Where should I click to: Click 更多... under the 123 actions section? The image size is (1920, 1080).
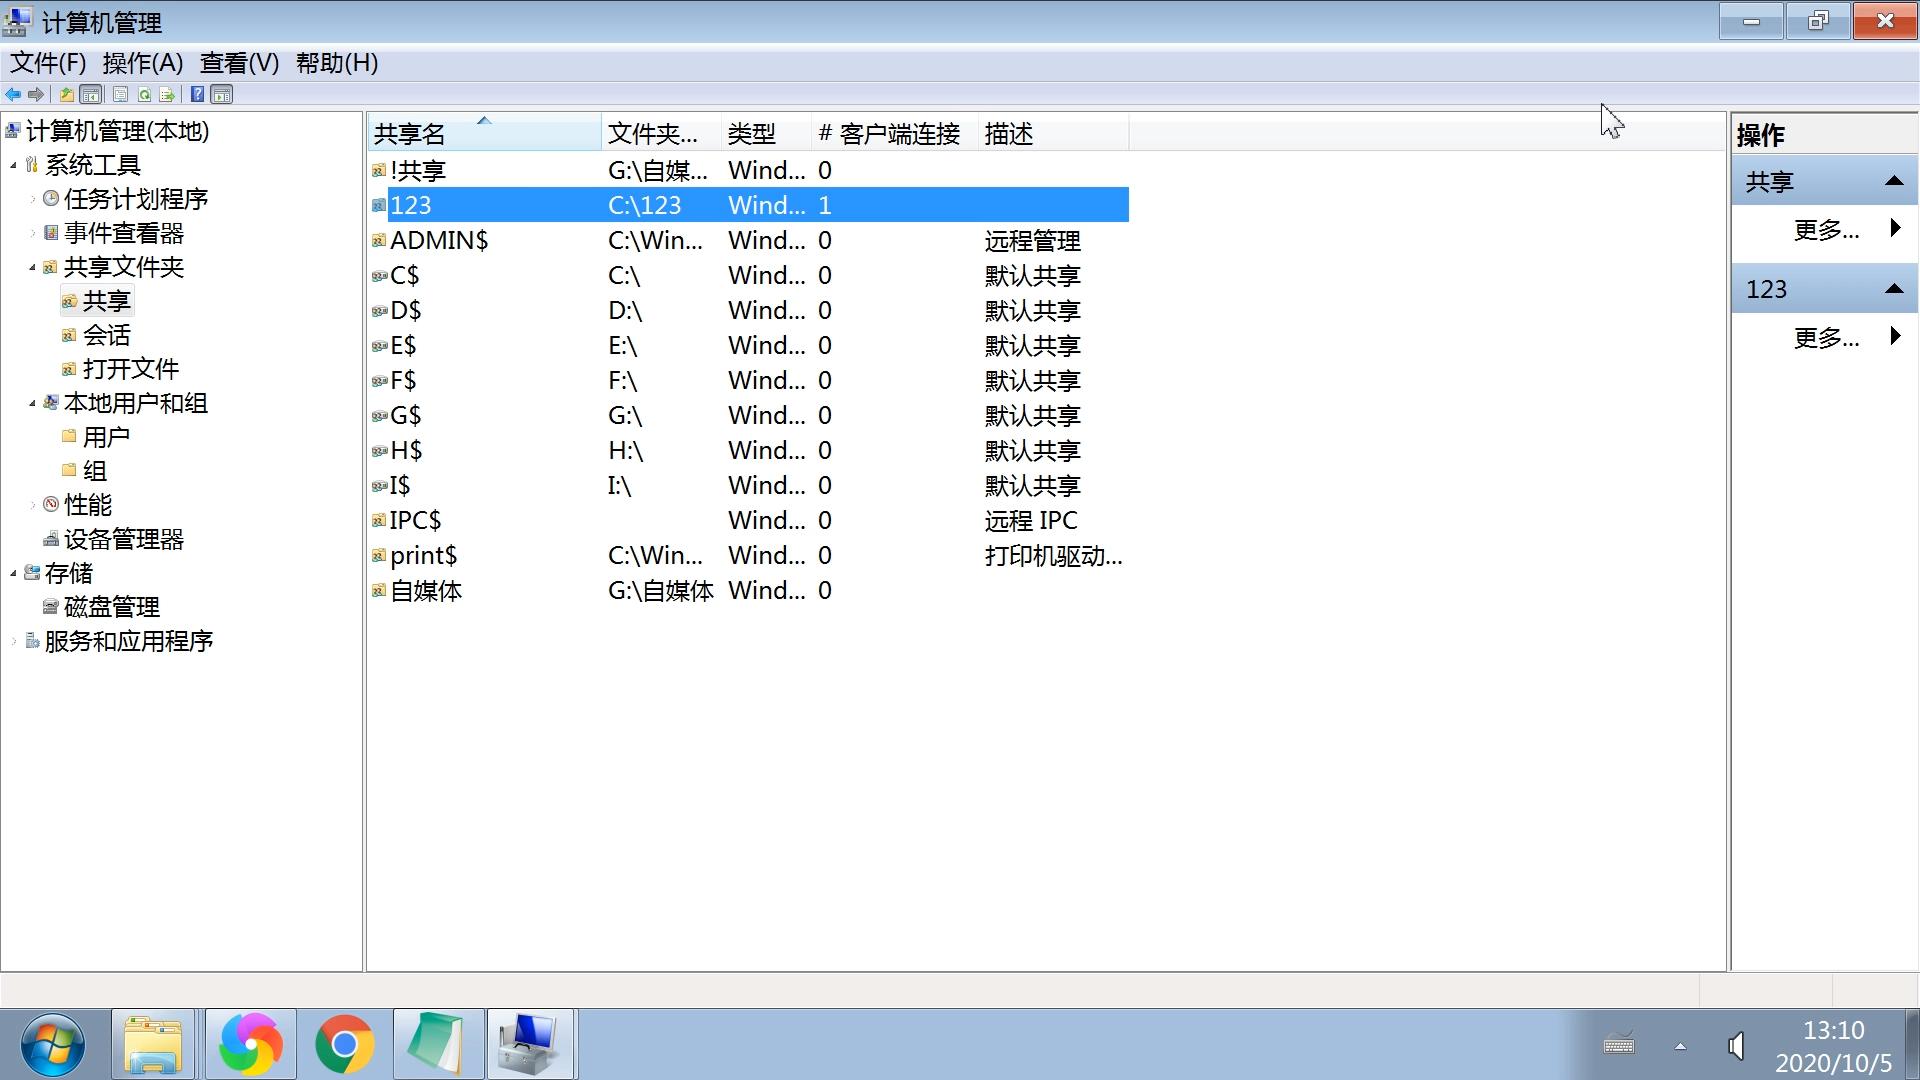pos(1826,337)
